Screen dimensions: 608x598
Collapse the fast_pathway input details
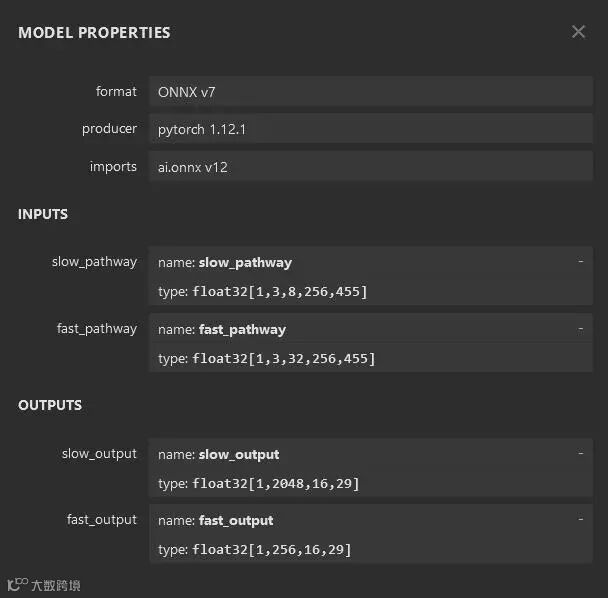580,328
